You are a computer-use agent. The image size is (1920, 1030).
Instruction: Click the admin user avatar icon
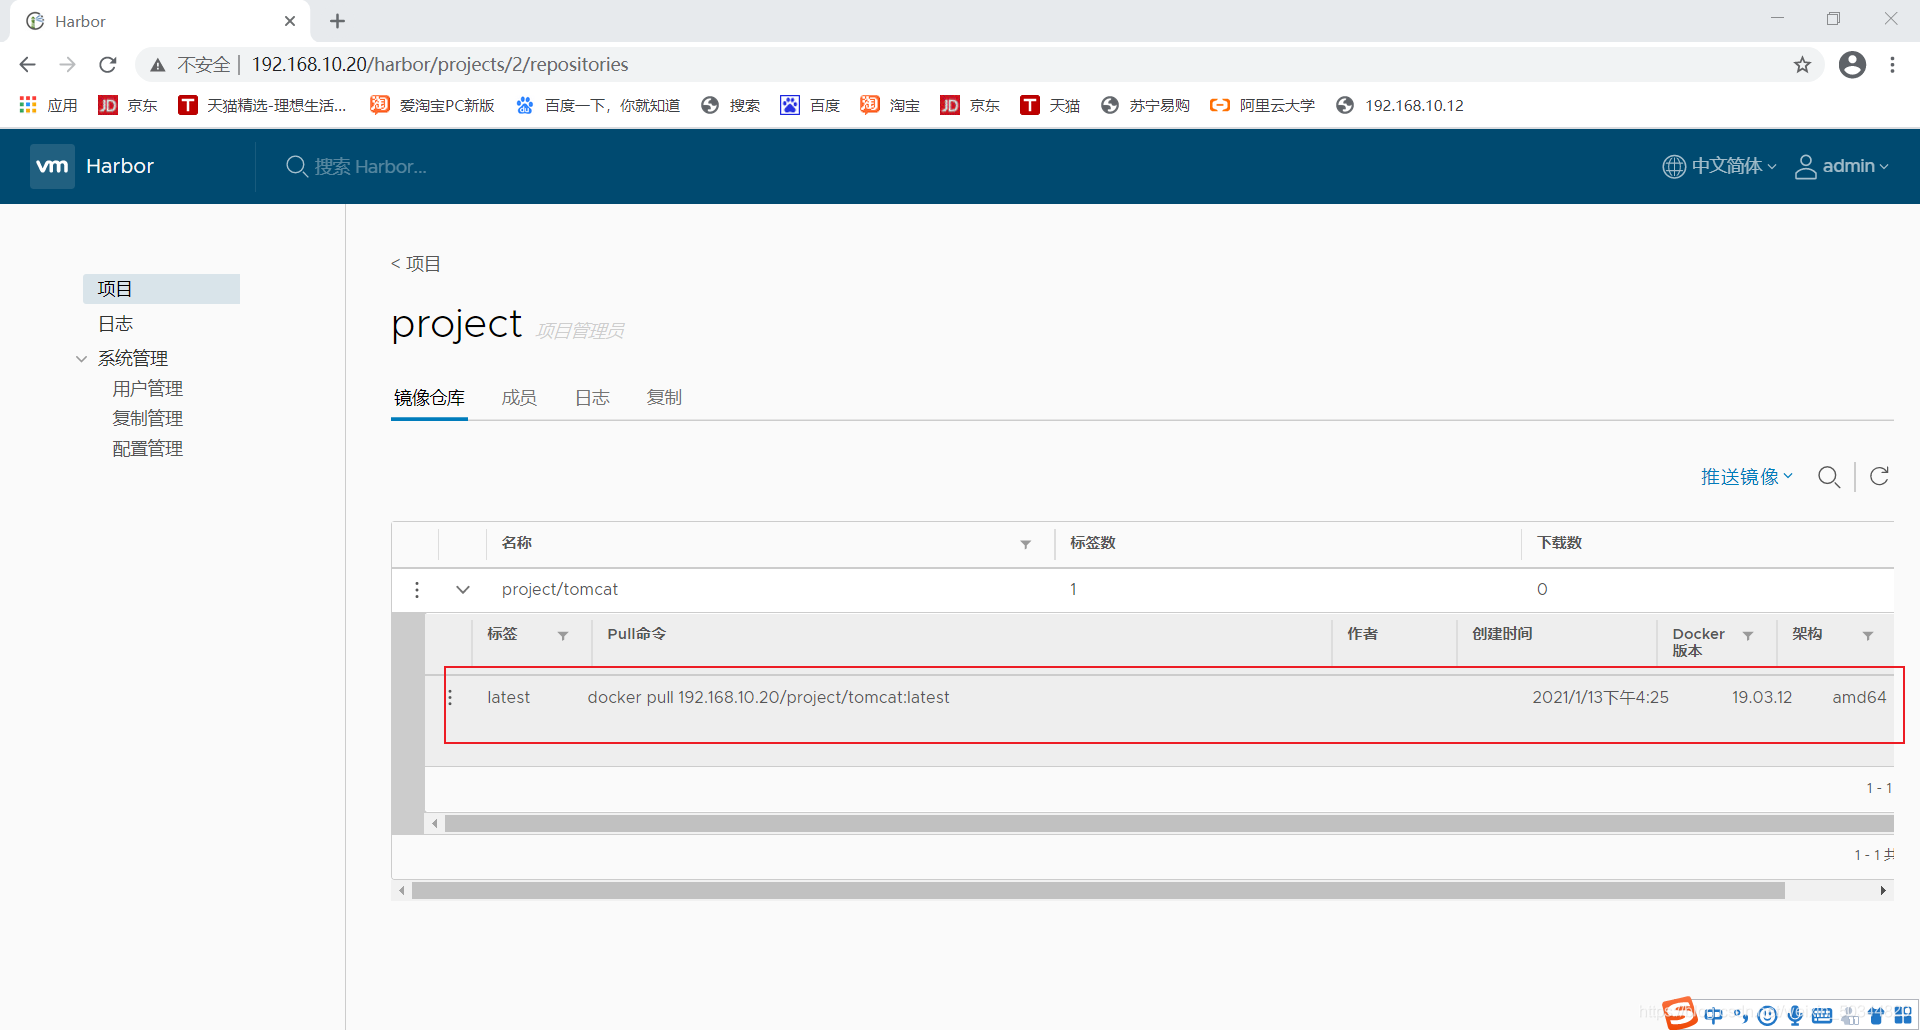click(x=1805, y=166)
